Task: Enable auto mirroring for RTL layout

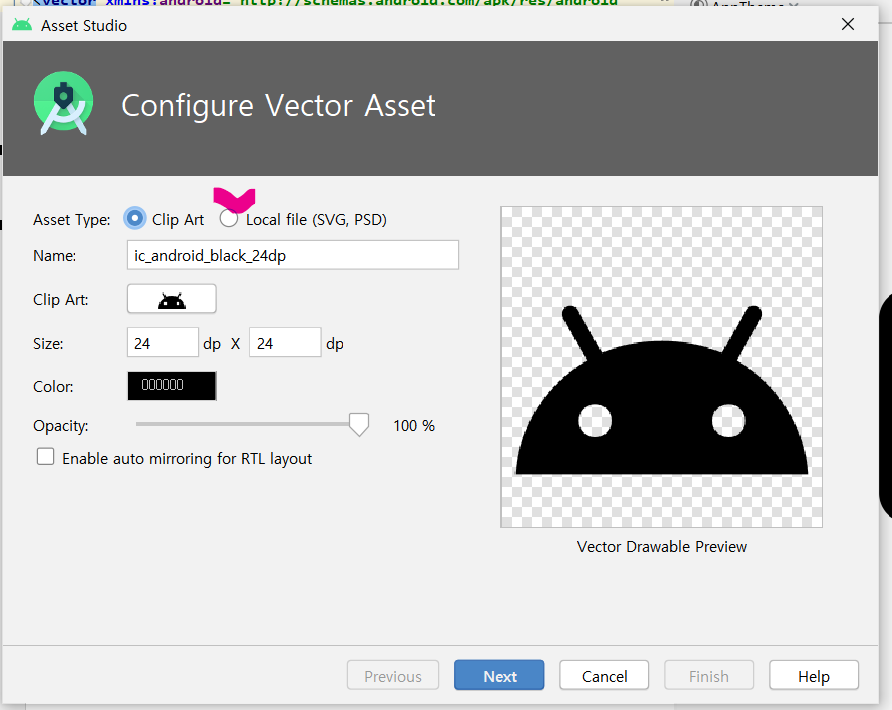Action: (46, 457)
